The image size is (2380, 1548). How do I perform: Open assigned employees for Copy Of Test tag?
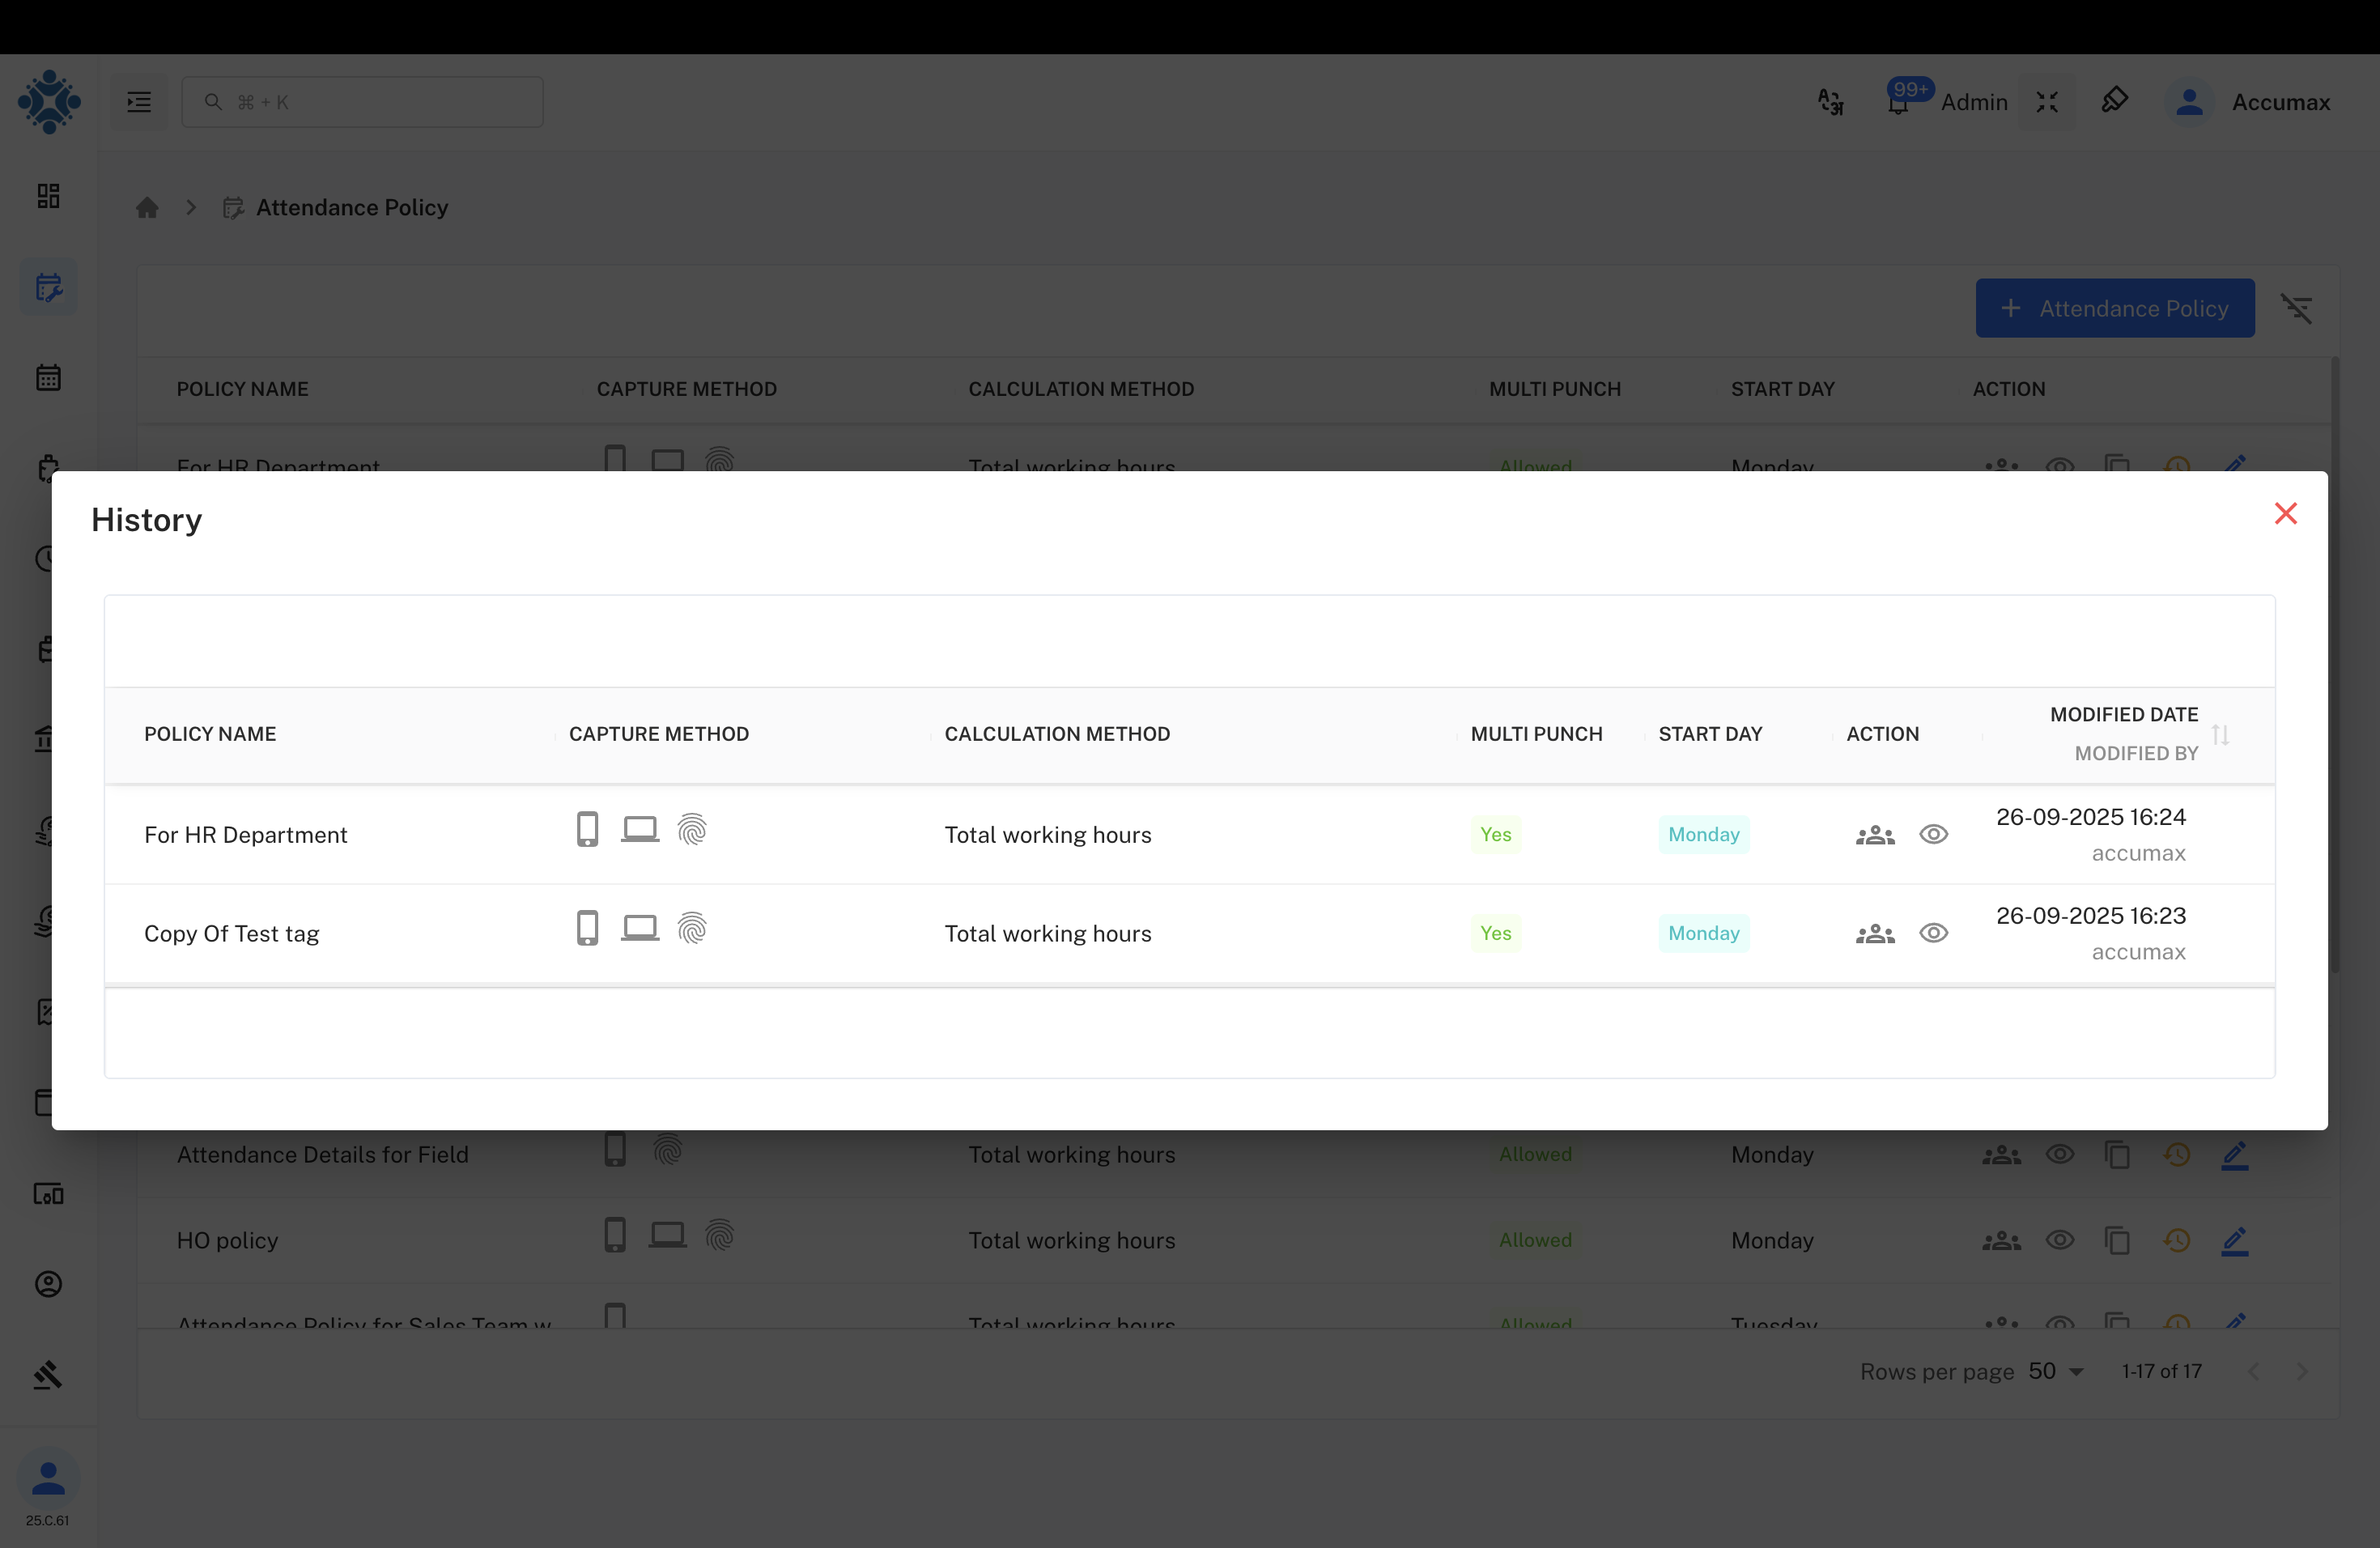tap(1875, 933)
